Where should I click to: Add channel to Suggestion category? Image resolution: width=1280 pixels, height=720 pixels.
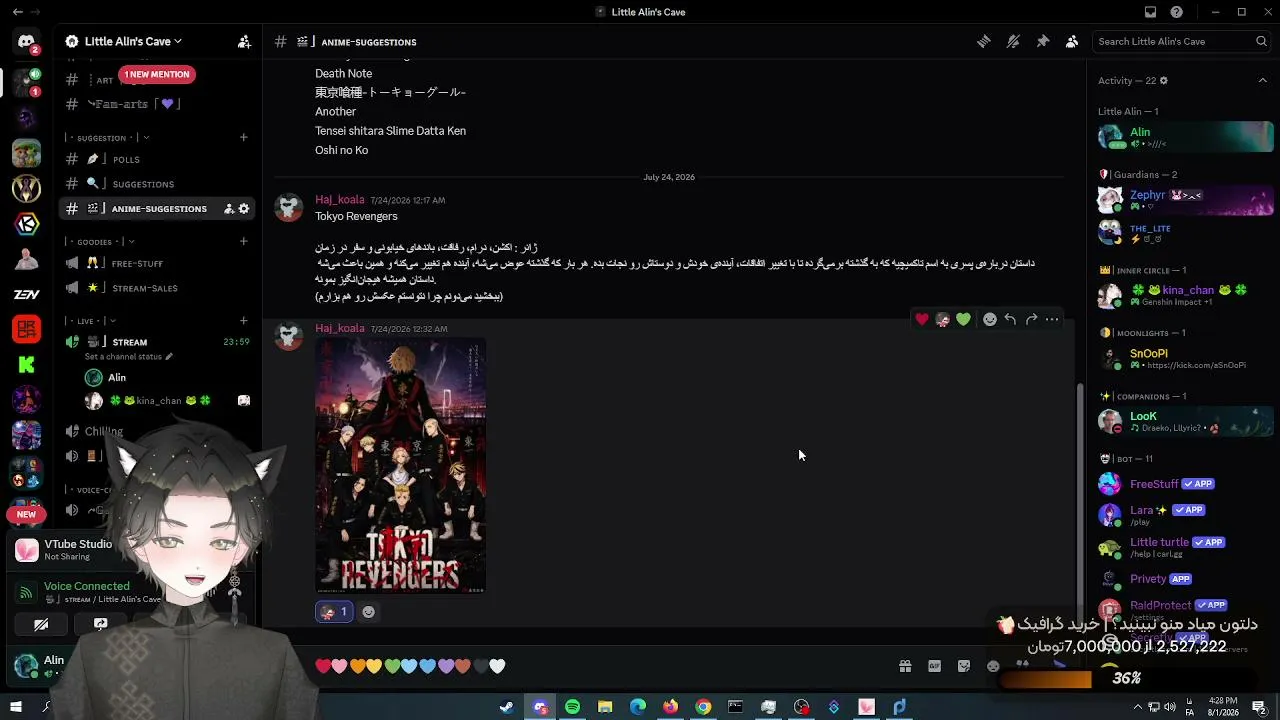(244, 137)
